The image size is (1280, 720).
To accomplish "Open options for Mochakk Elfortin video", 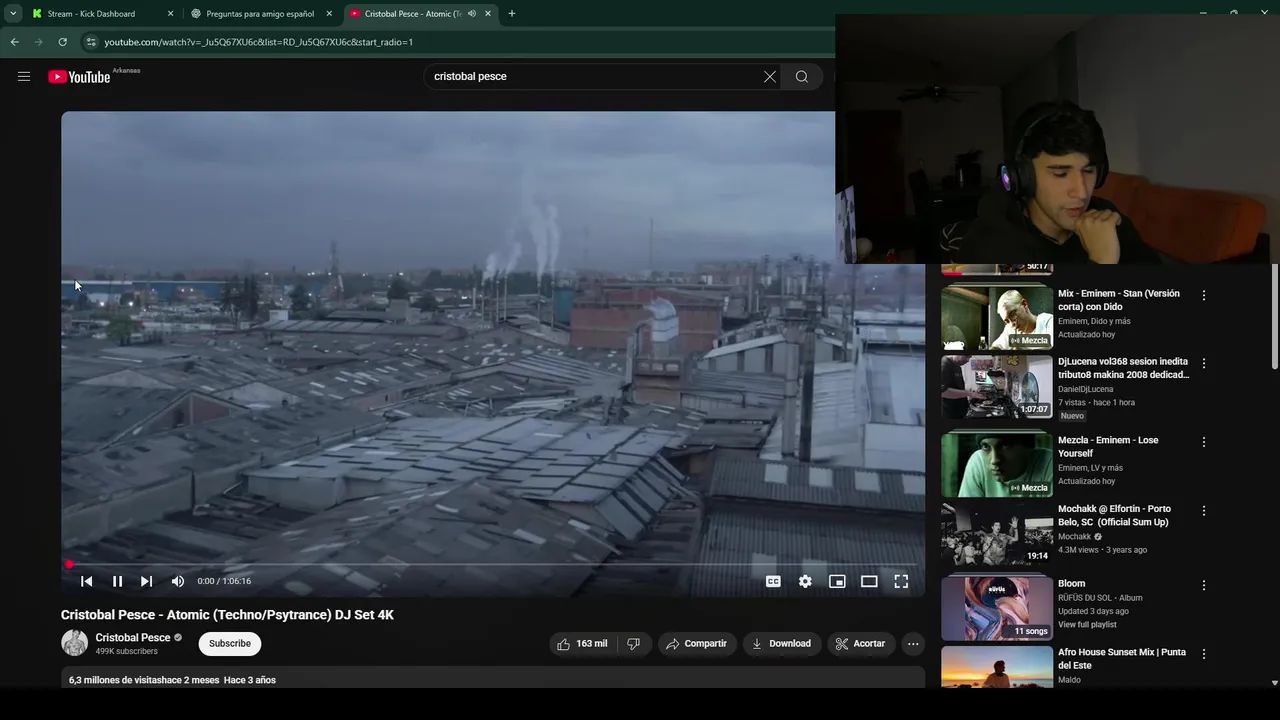I will tap(1204, 510).
